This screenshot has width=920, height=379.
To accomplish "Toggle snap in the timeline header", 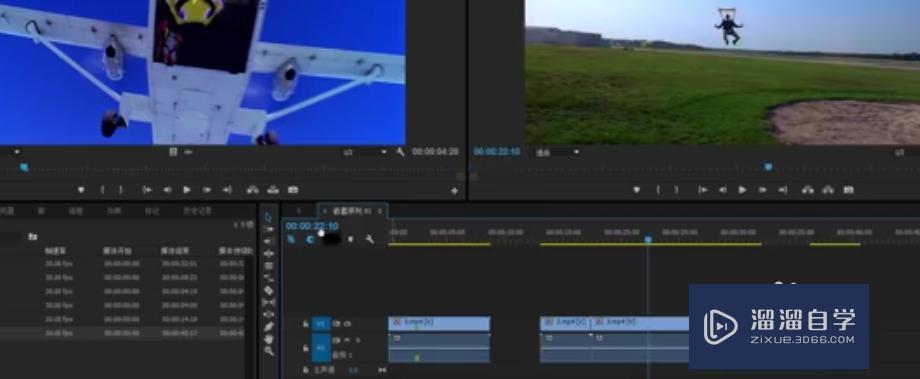I will point(310,239).
